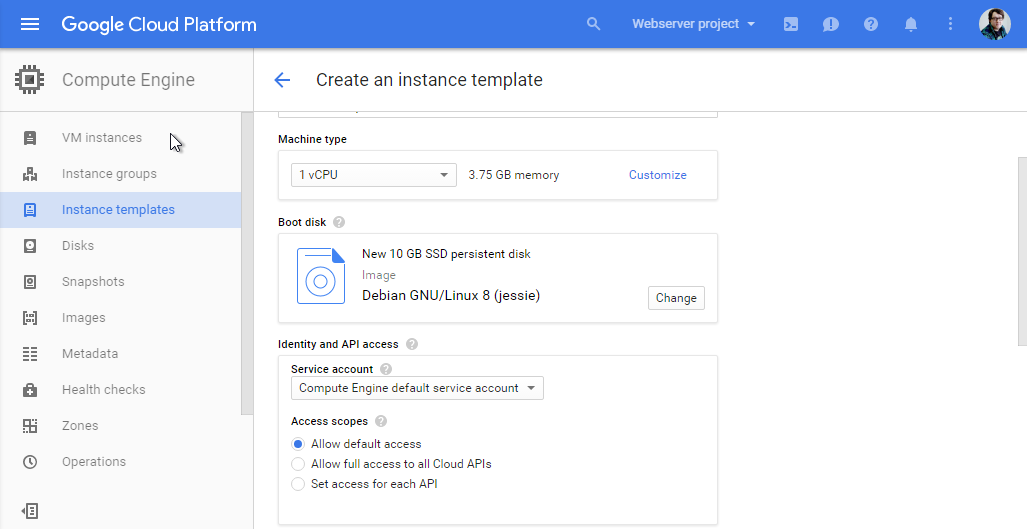Open the 1 vCPU machine type dropdown

tap(373, 175)
